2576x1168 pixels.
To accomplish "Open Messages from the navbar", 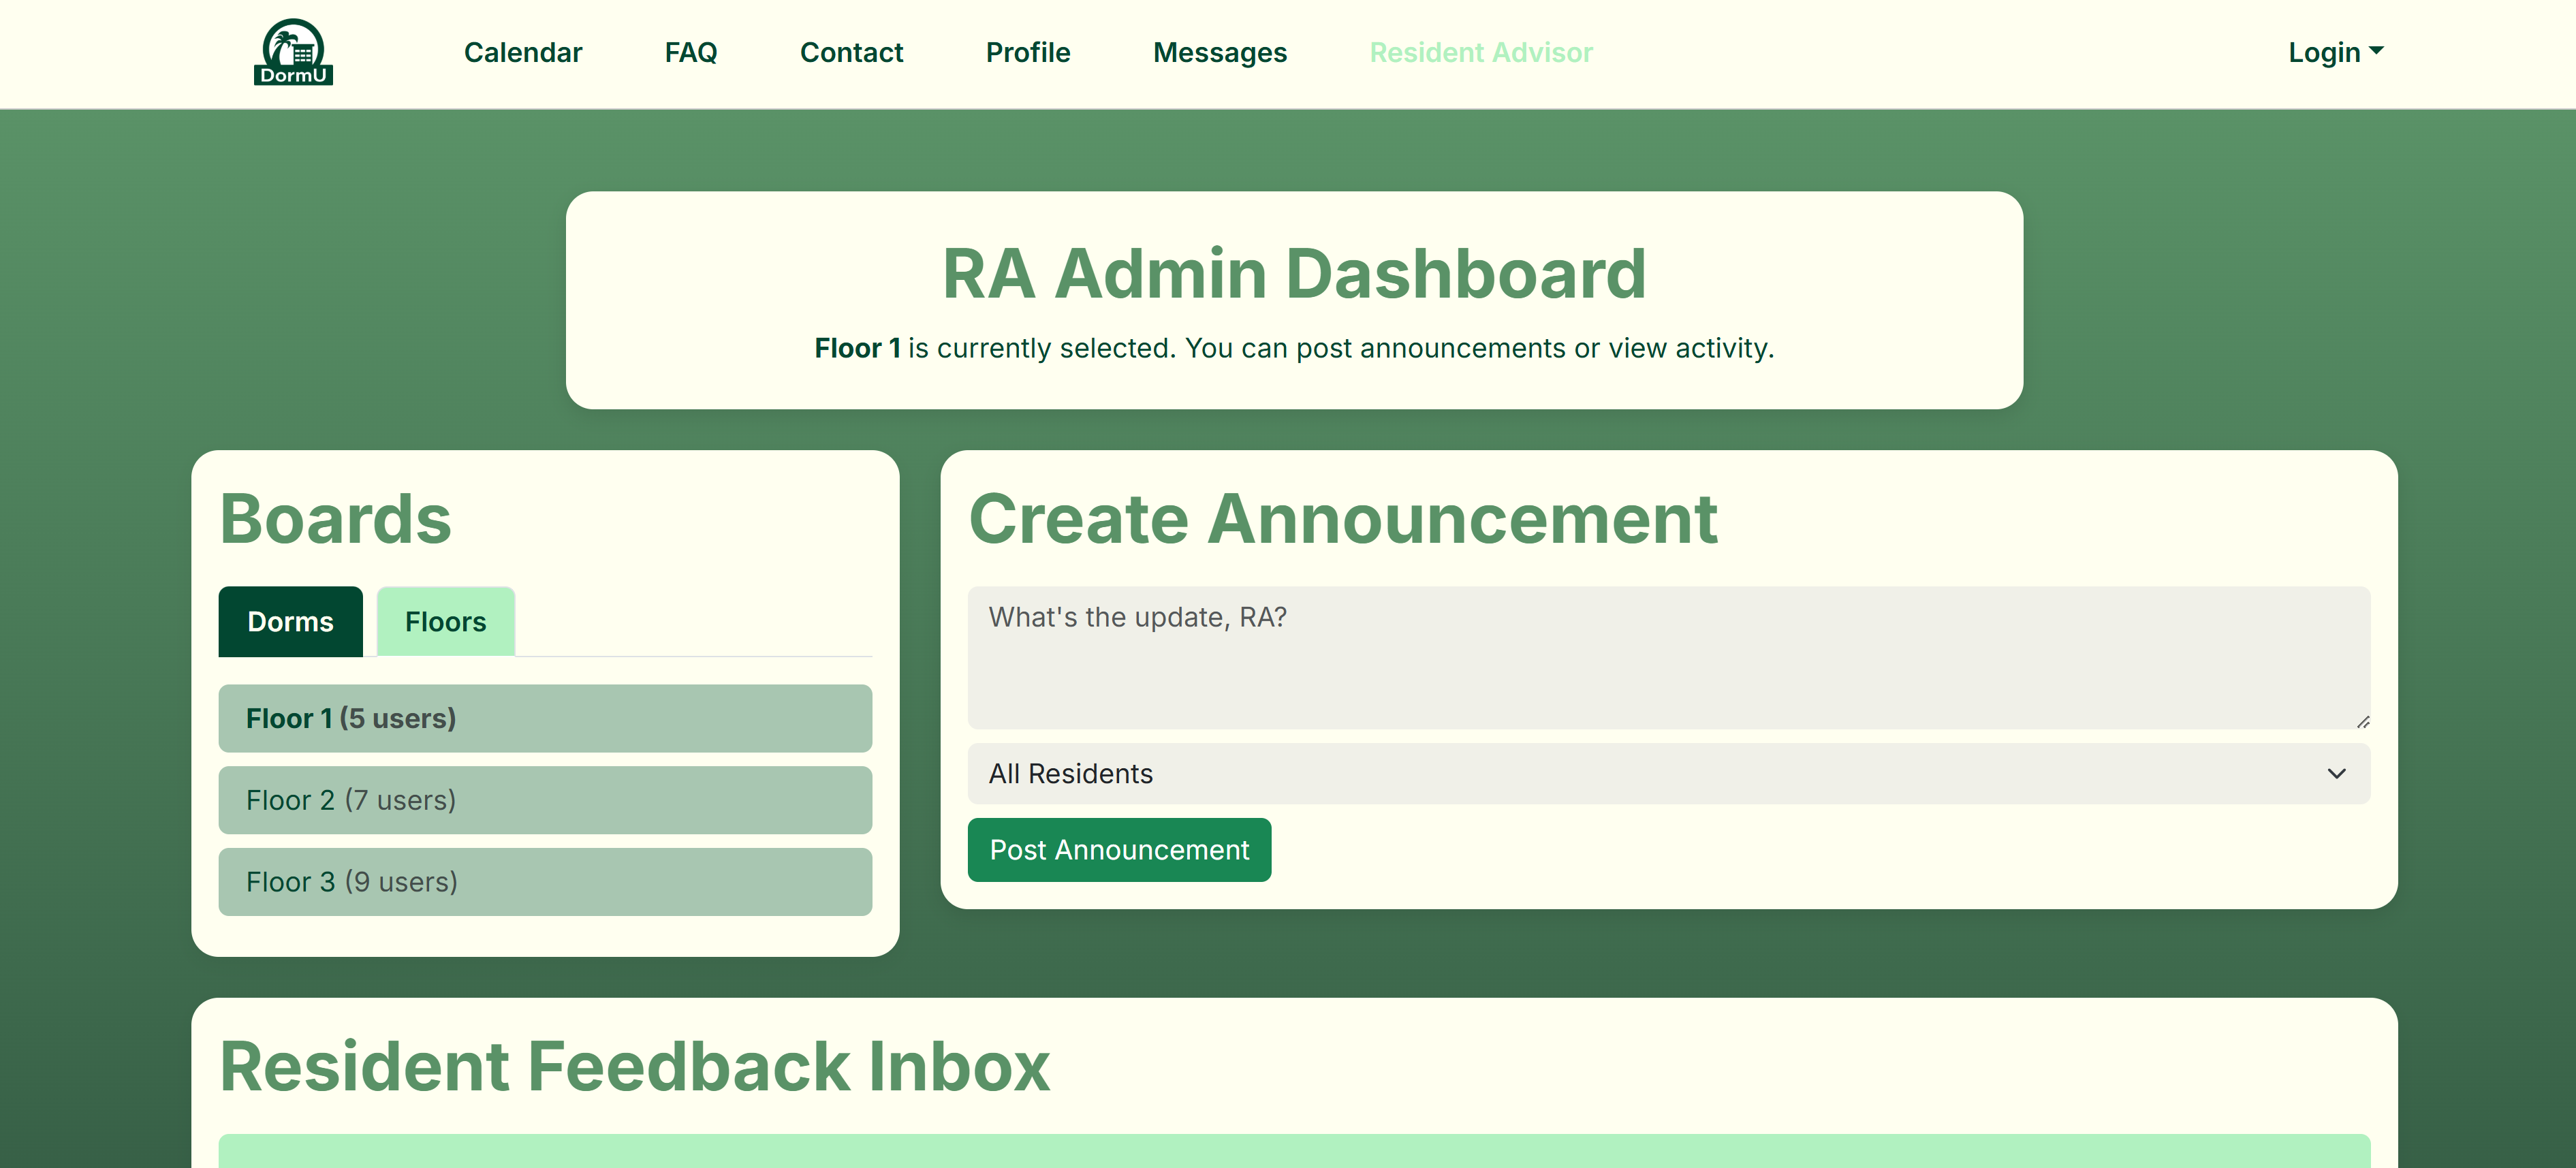I will (x=1220, y=52).
